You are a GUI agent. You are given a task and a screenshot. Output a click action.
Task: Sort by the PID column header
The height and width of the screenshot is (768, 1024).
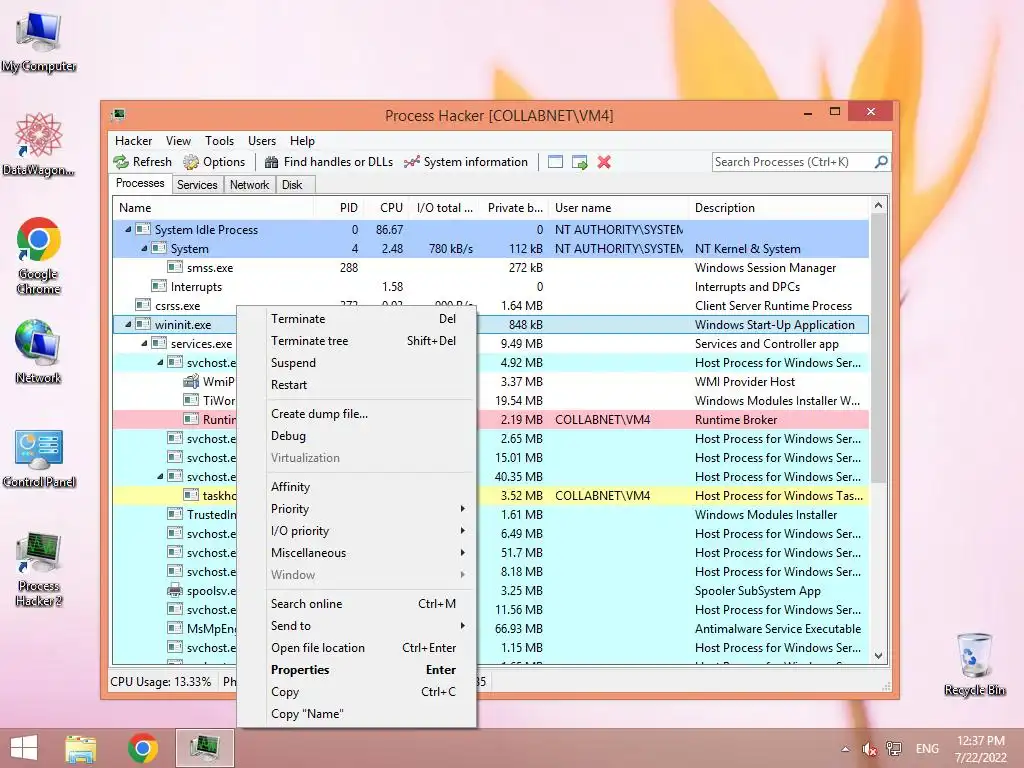click(x=340, y=208)
